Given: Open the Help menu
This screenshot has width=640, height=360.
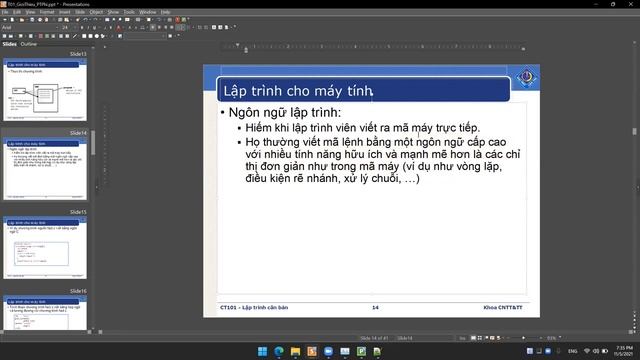Looking at the screenshot, I should (x=165, y=12).
